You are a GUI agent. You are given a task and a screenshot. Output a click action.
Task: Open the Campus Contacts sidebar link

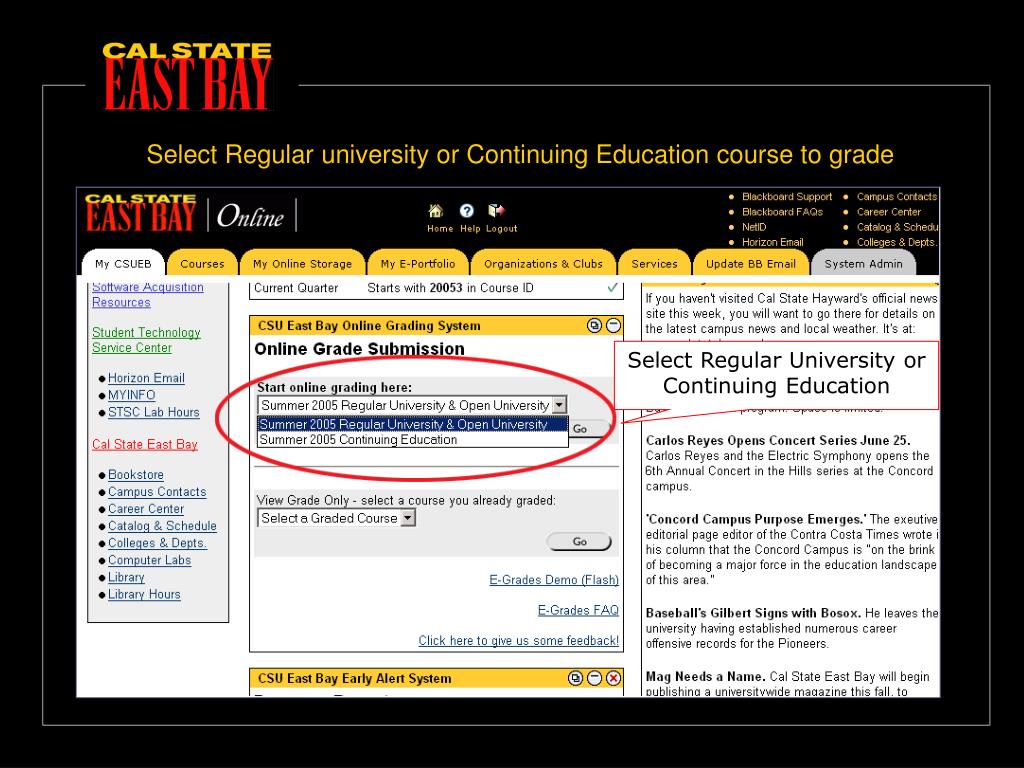tap(157, 492)
